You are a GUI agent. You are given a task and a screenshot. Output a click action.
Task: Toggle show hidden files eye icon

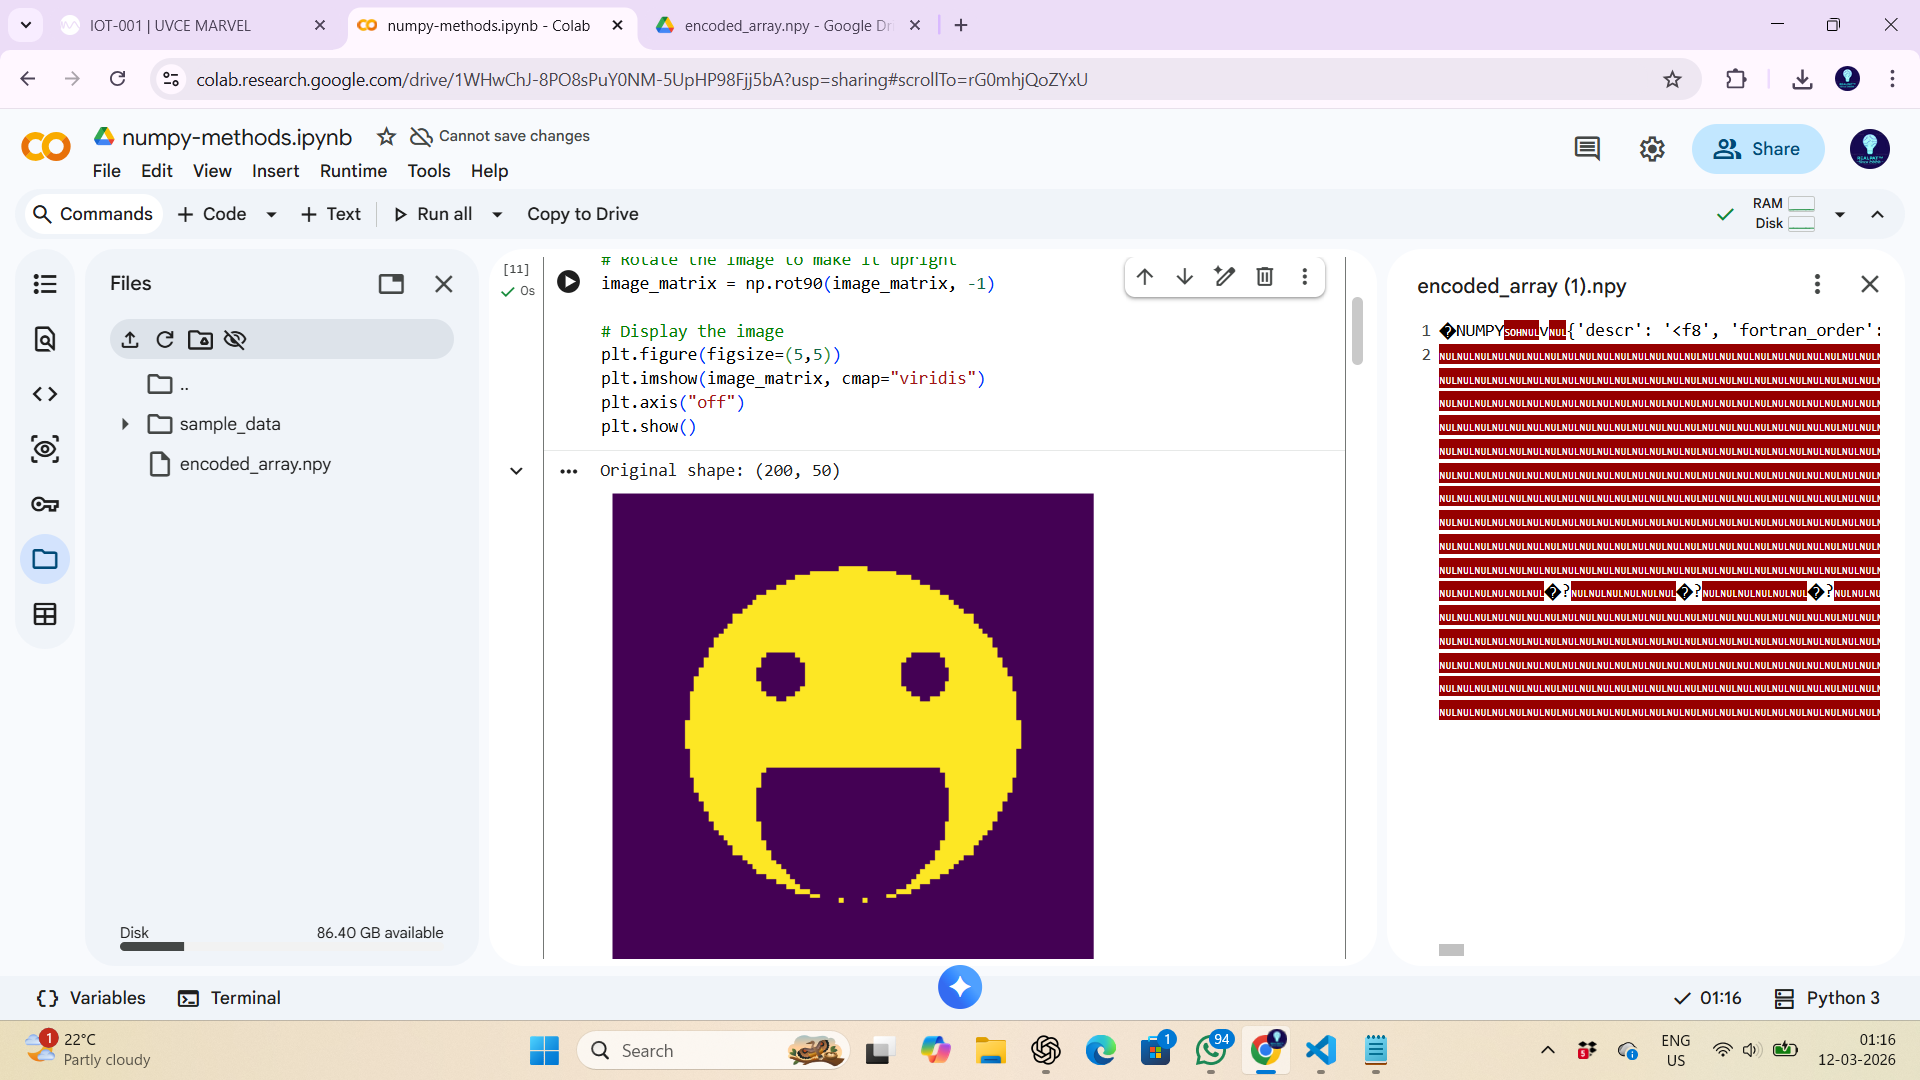click(x=235, y=340)
